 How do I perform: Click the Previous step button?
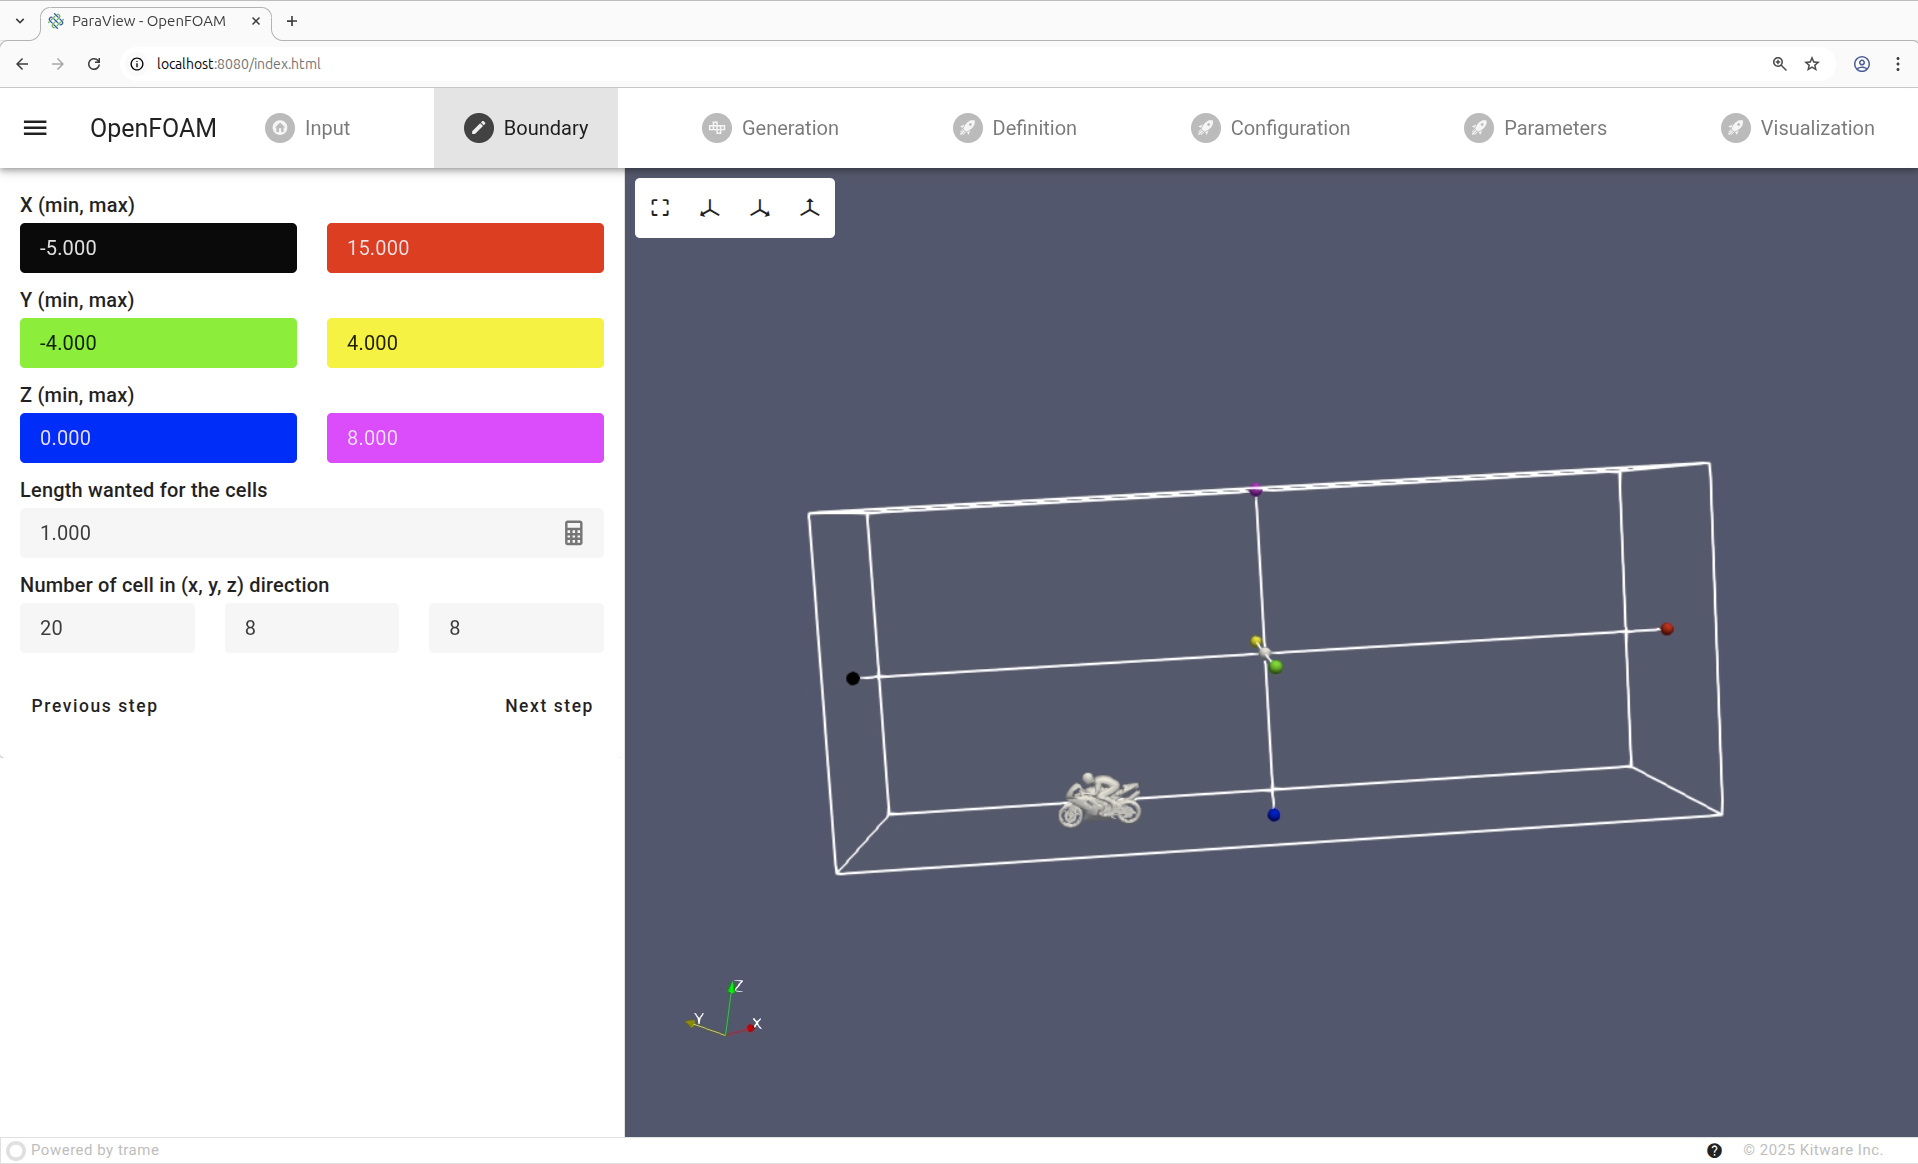94,706
